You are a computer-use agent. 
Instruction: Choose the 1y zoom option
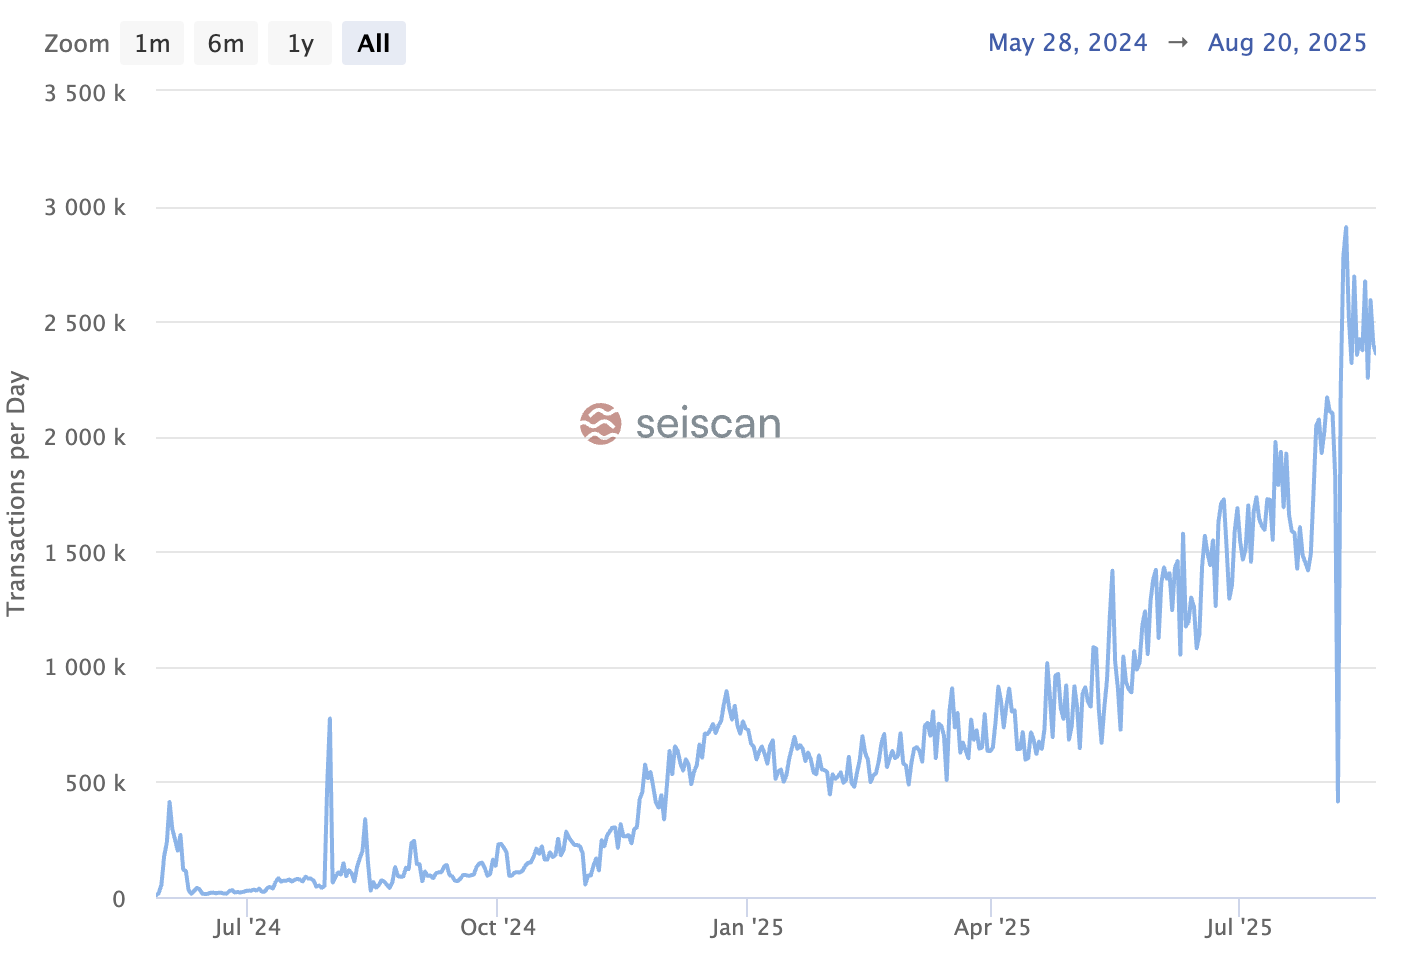300,44
